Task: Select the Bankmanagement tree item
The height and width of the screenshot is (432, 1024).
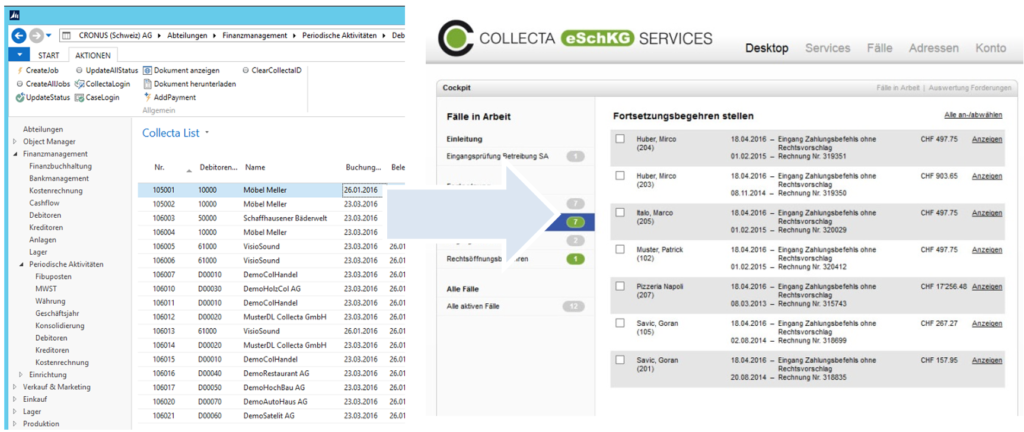Action: [x=59, y=178]
